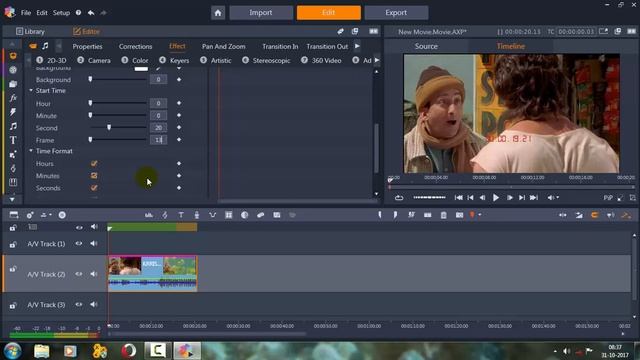Toggle the Seconds time format checkbox
The width and height of the screenshot is (640, 360).
tap(94, 188)
